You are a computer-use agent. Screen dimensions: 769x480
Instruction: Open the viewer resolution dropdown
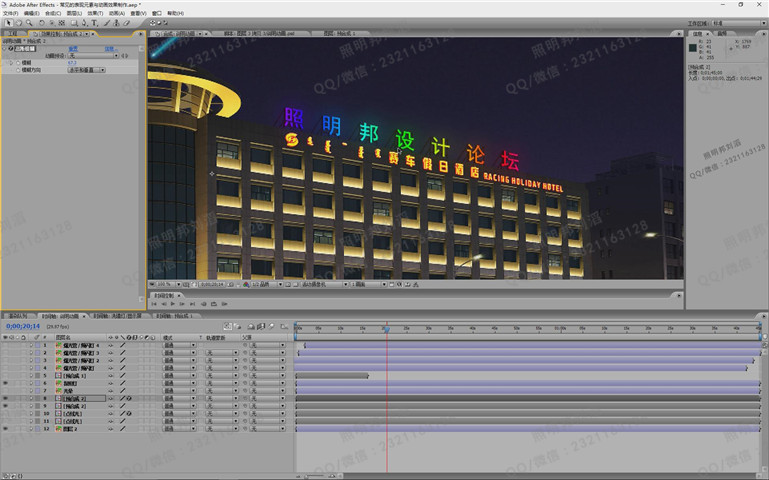(x=267, y=284)
